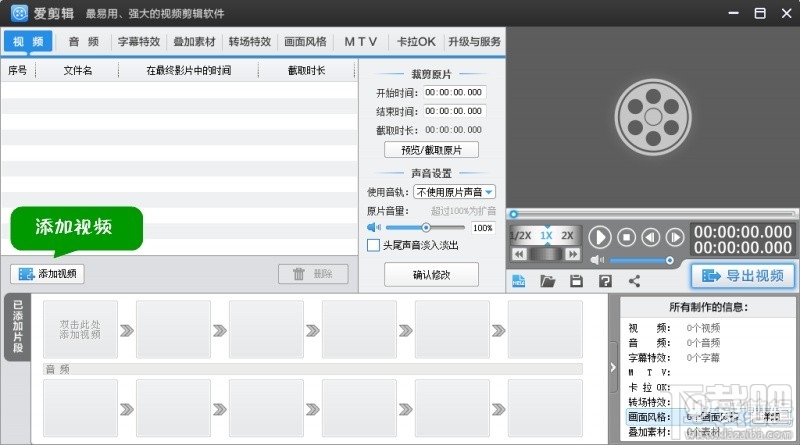Click the film reel preview icon
Viewport: 800px width, 445px height.
coord(653,117)
